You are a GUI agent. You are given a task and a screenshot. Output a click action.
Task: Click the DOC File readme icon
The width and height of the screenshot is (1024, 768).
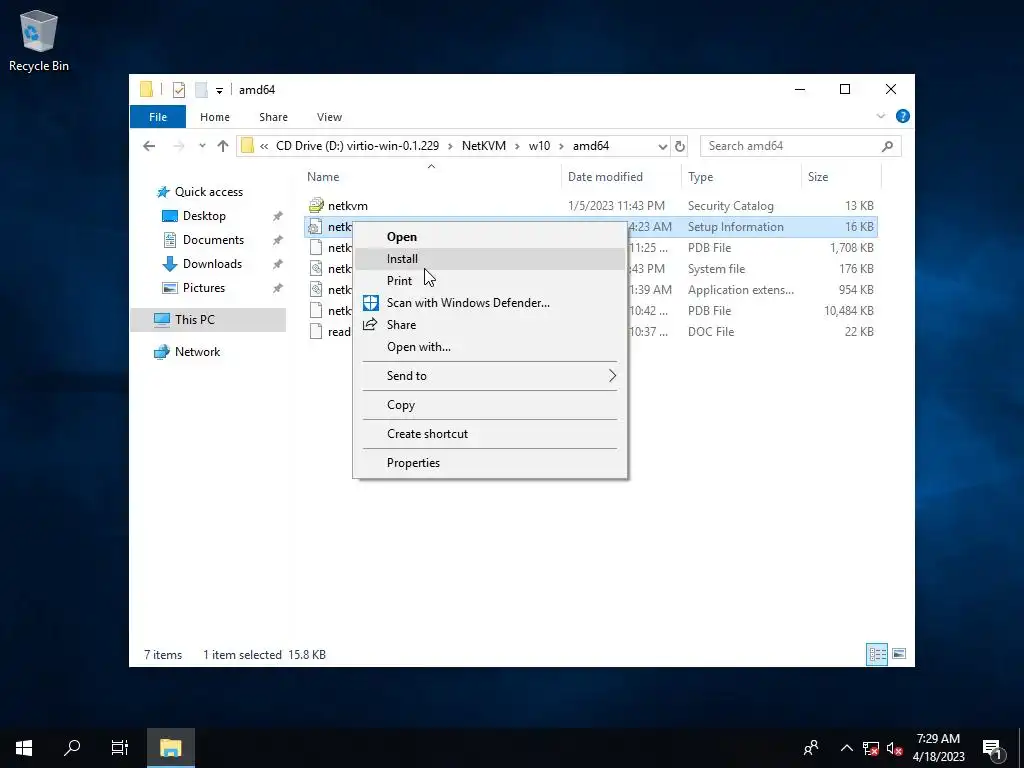(x=315, y=331)
